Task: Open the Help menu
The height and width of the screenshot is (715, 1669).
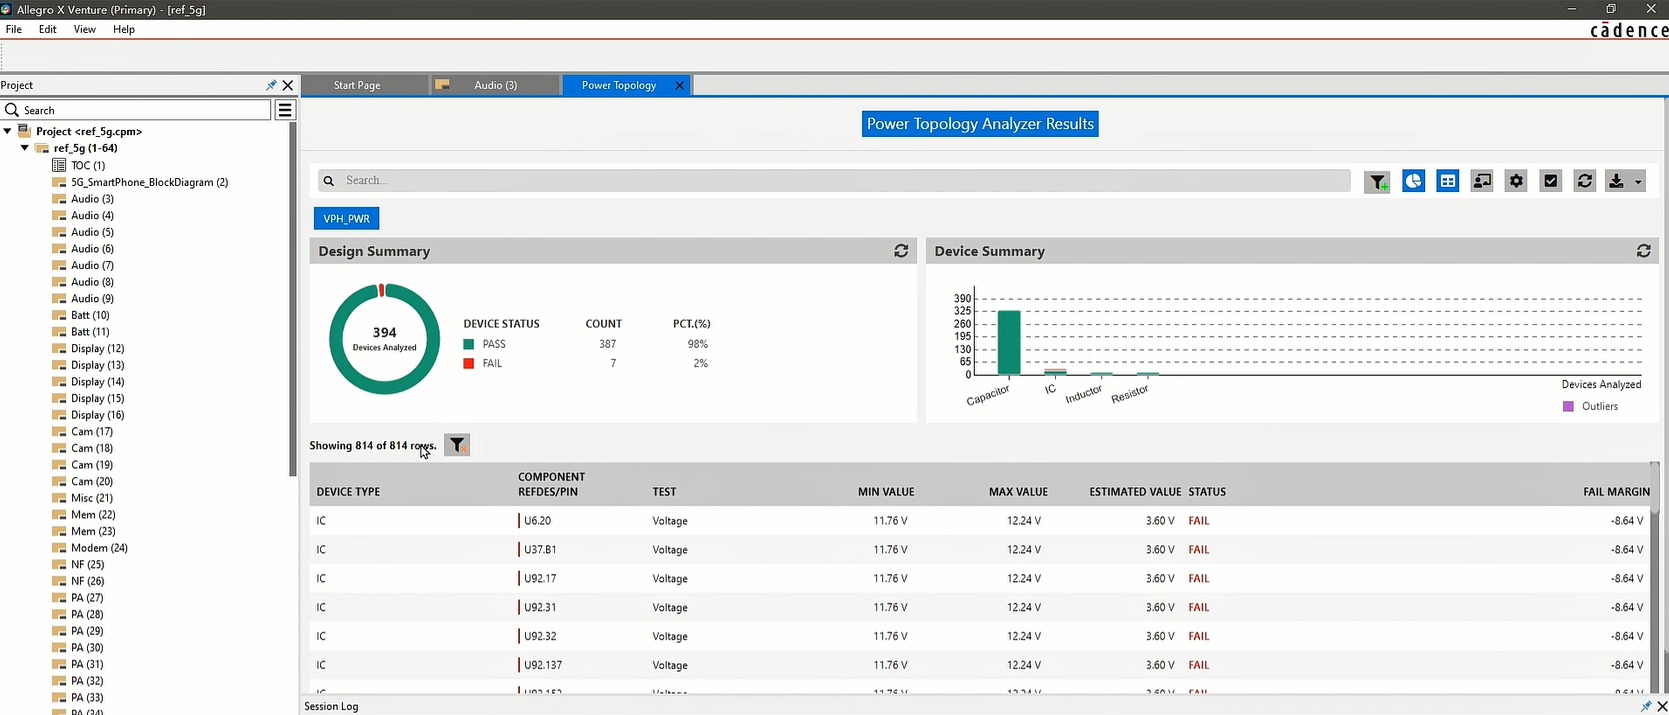Action: coord(124,29)
